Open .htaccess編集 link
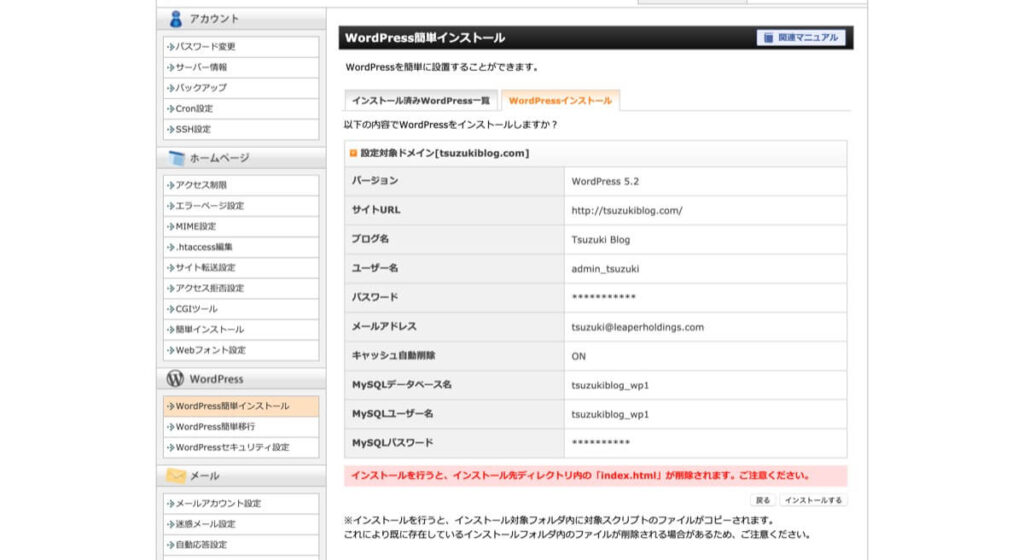Image resolution: width=1024 pixels, height=560 pixels. coord(241,247)
